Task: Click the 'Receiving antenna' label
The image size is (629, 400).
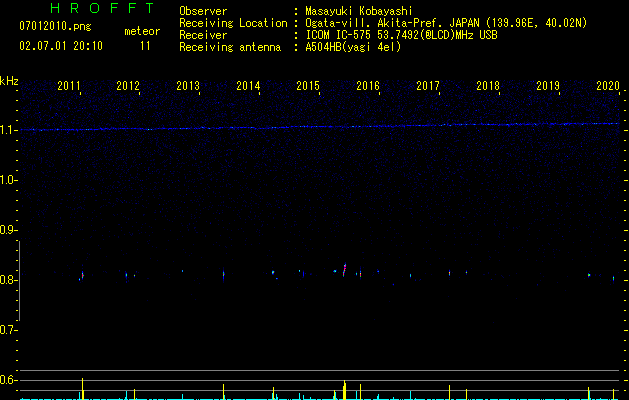Action: coord(230,47)
